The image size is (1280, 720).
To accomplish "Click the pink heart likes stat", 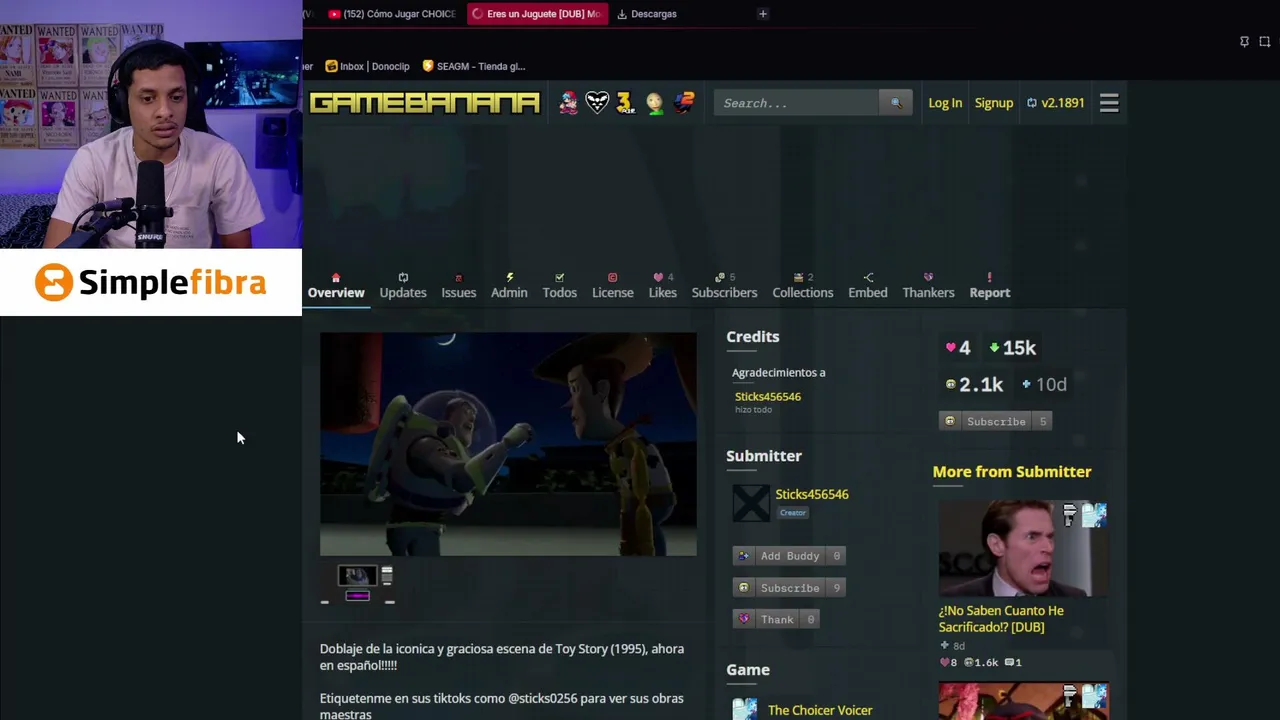I will (x=957, y=348).
